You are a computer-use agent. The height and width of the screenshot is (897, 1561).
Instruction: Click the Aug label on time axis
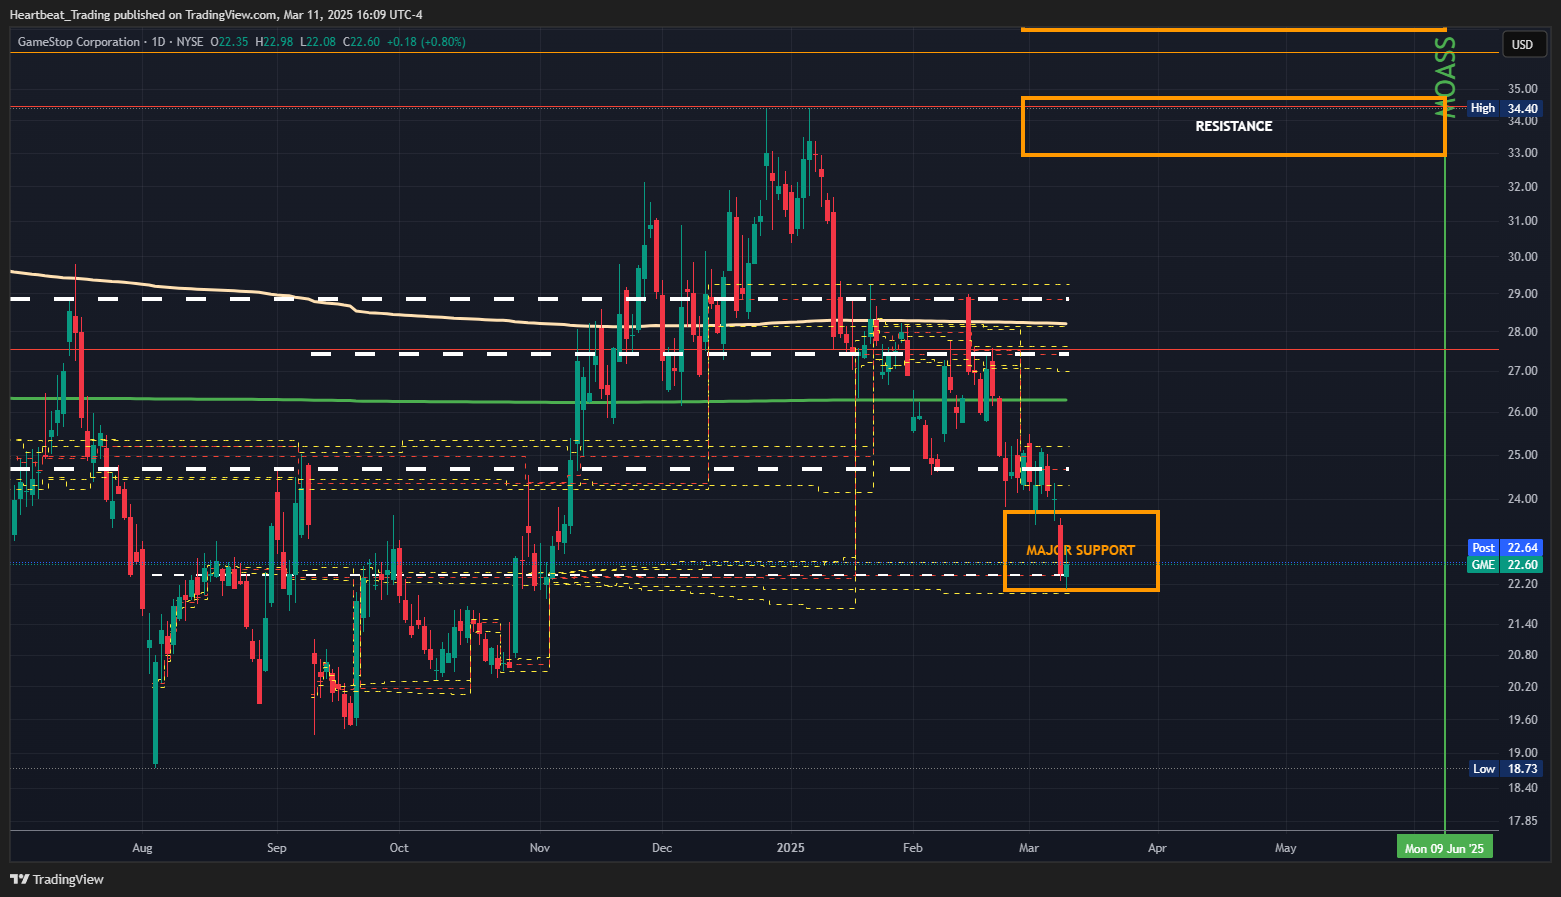142,848
